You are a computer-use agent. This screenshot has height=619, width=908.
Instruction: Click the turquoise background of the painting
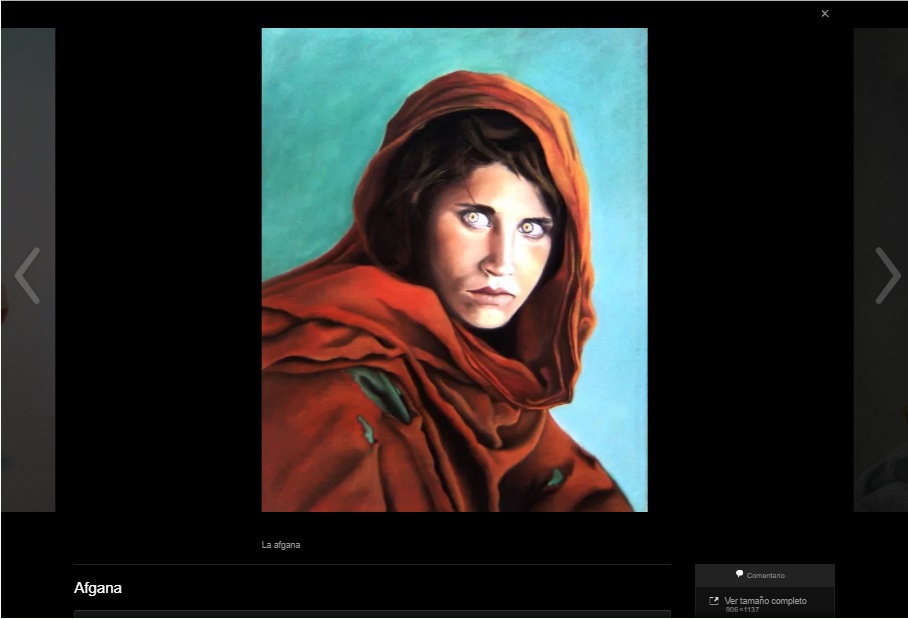(x=310, y=120)
